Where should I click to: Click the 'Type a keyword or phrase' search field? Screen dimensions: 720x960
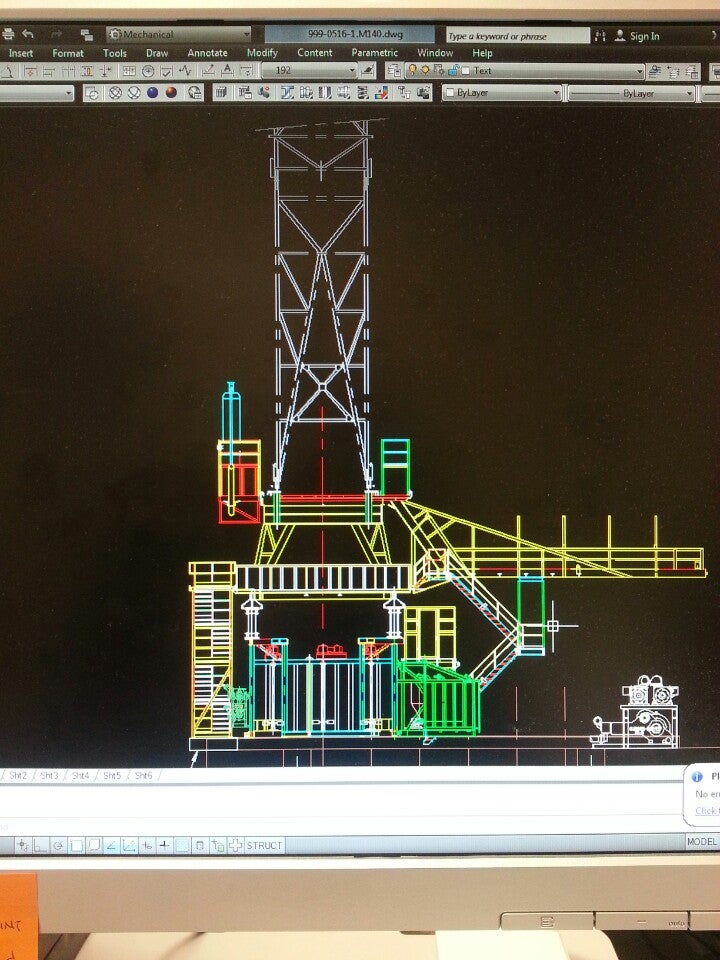click(517, 36)
